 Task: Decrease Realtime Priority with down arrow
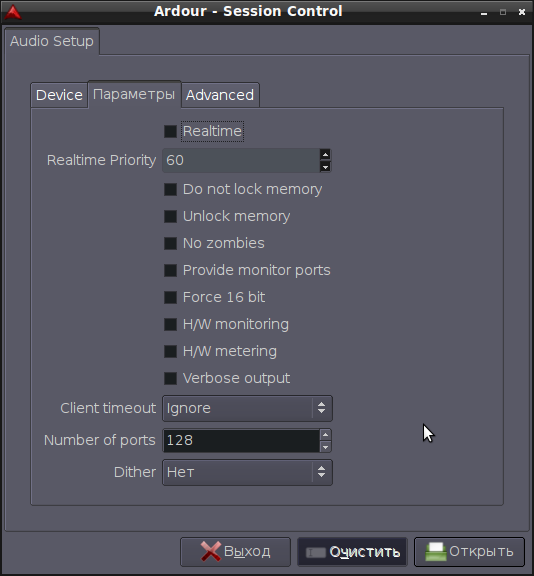click(x=325, y=167)
